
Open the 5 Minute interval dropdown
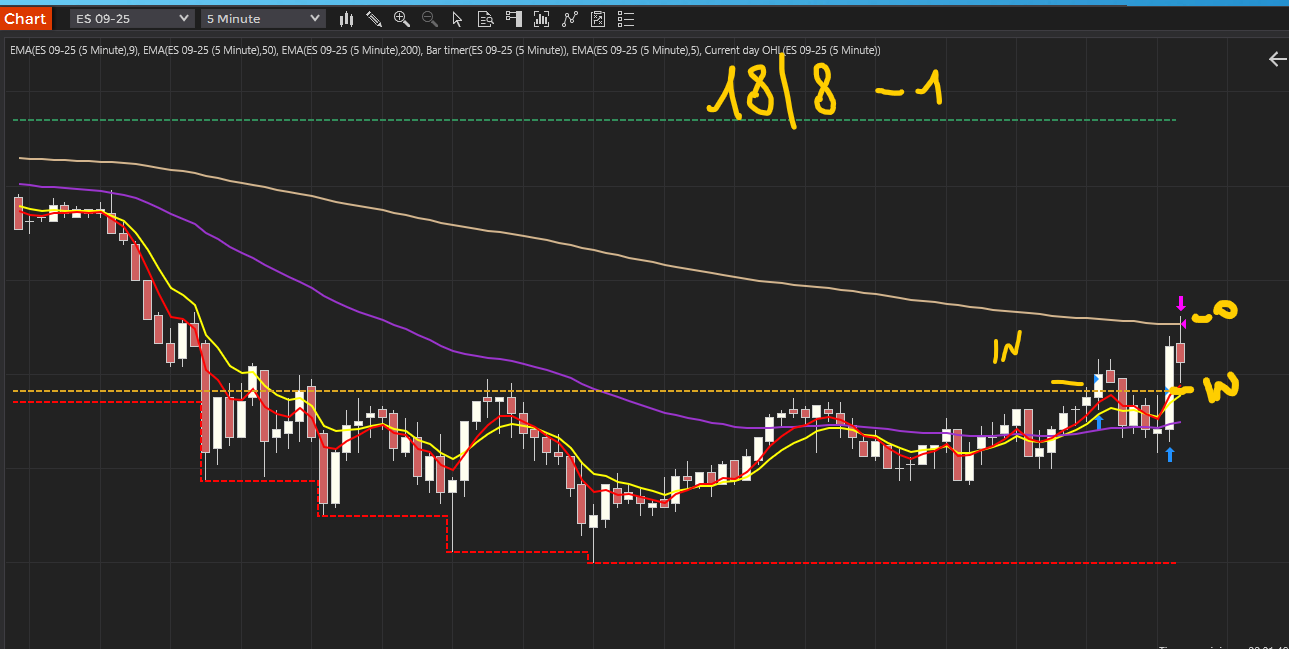coord(263,18)
